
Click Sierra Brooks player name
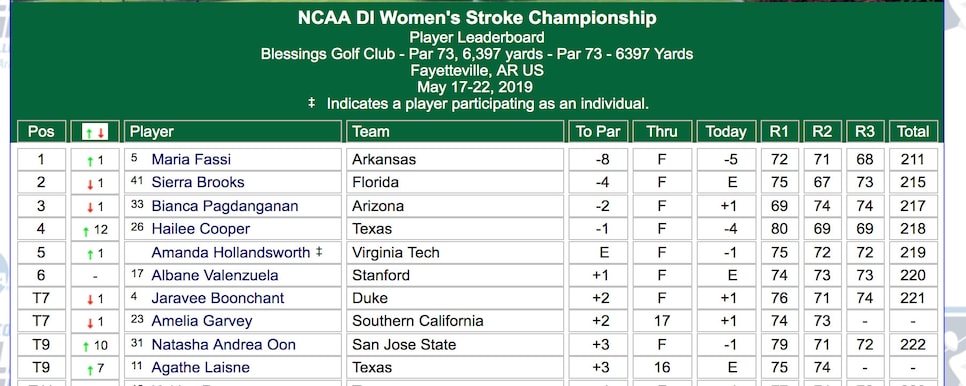click(x=198, y=182)
